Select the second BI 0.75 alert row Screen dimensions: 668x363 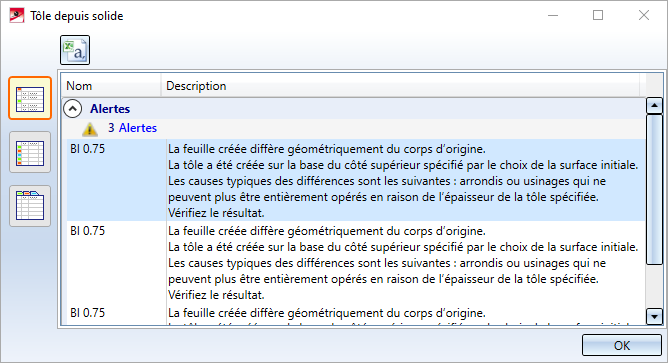point(355,262)
